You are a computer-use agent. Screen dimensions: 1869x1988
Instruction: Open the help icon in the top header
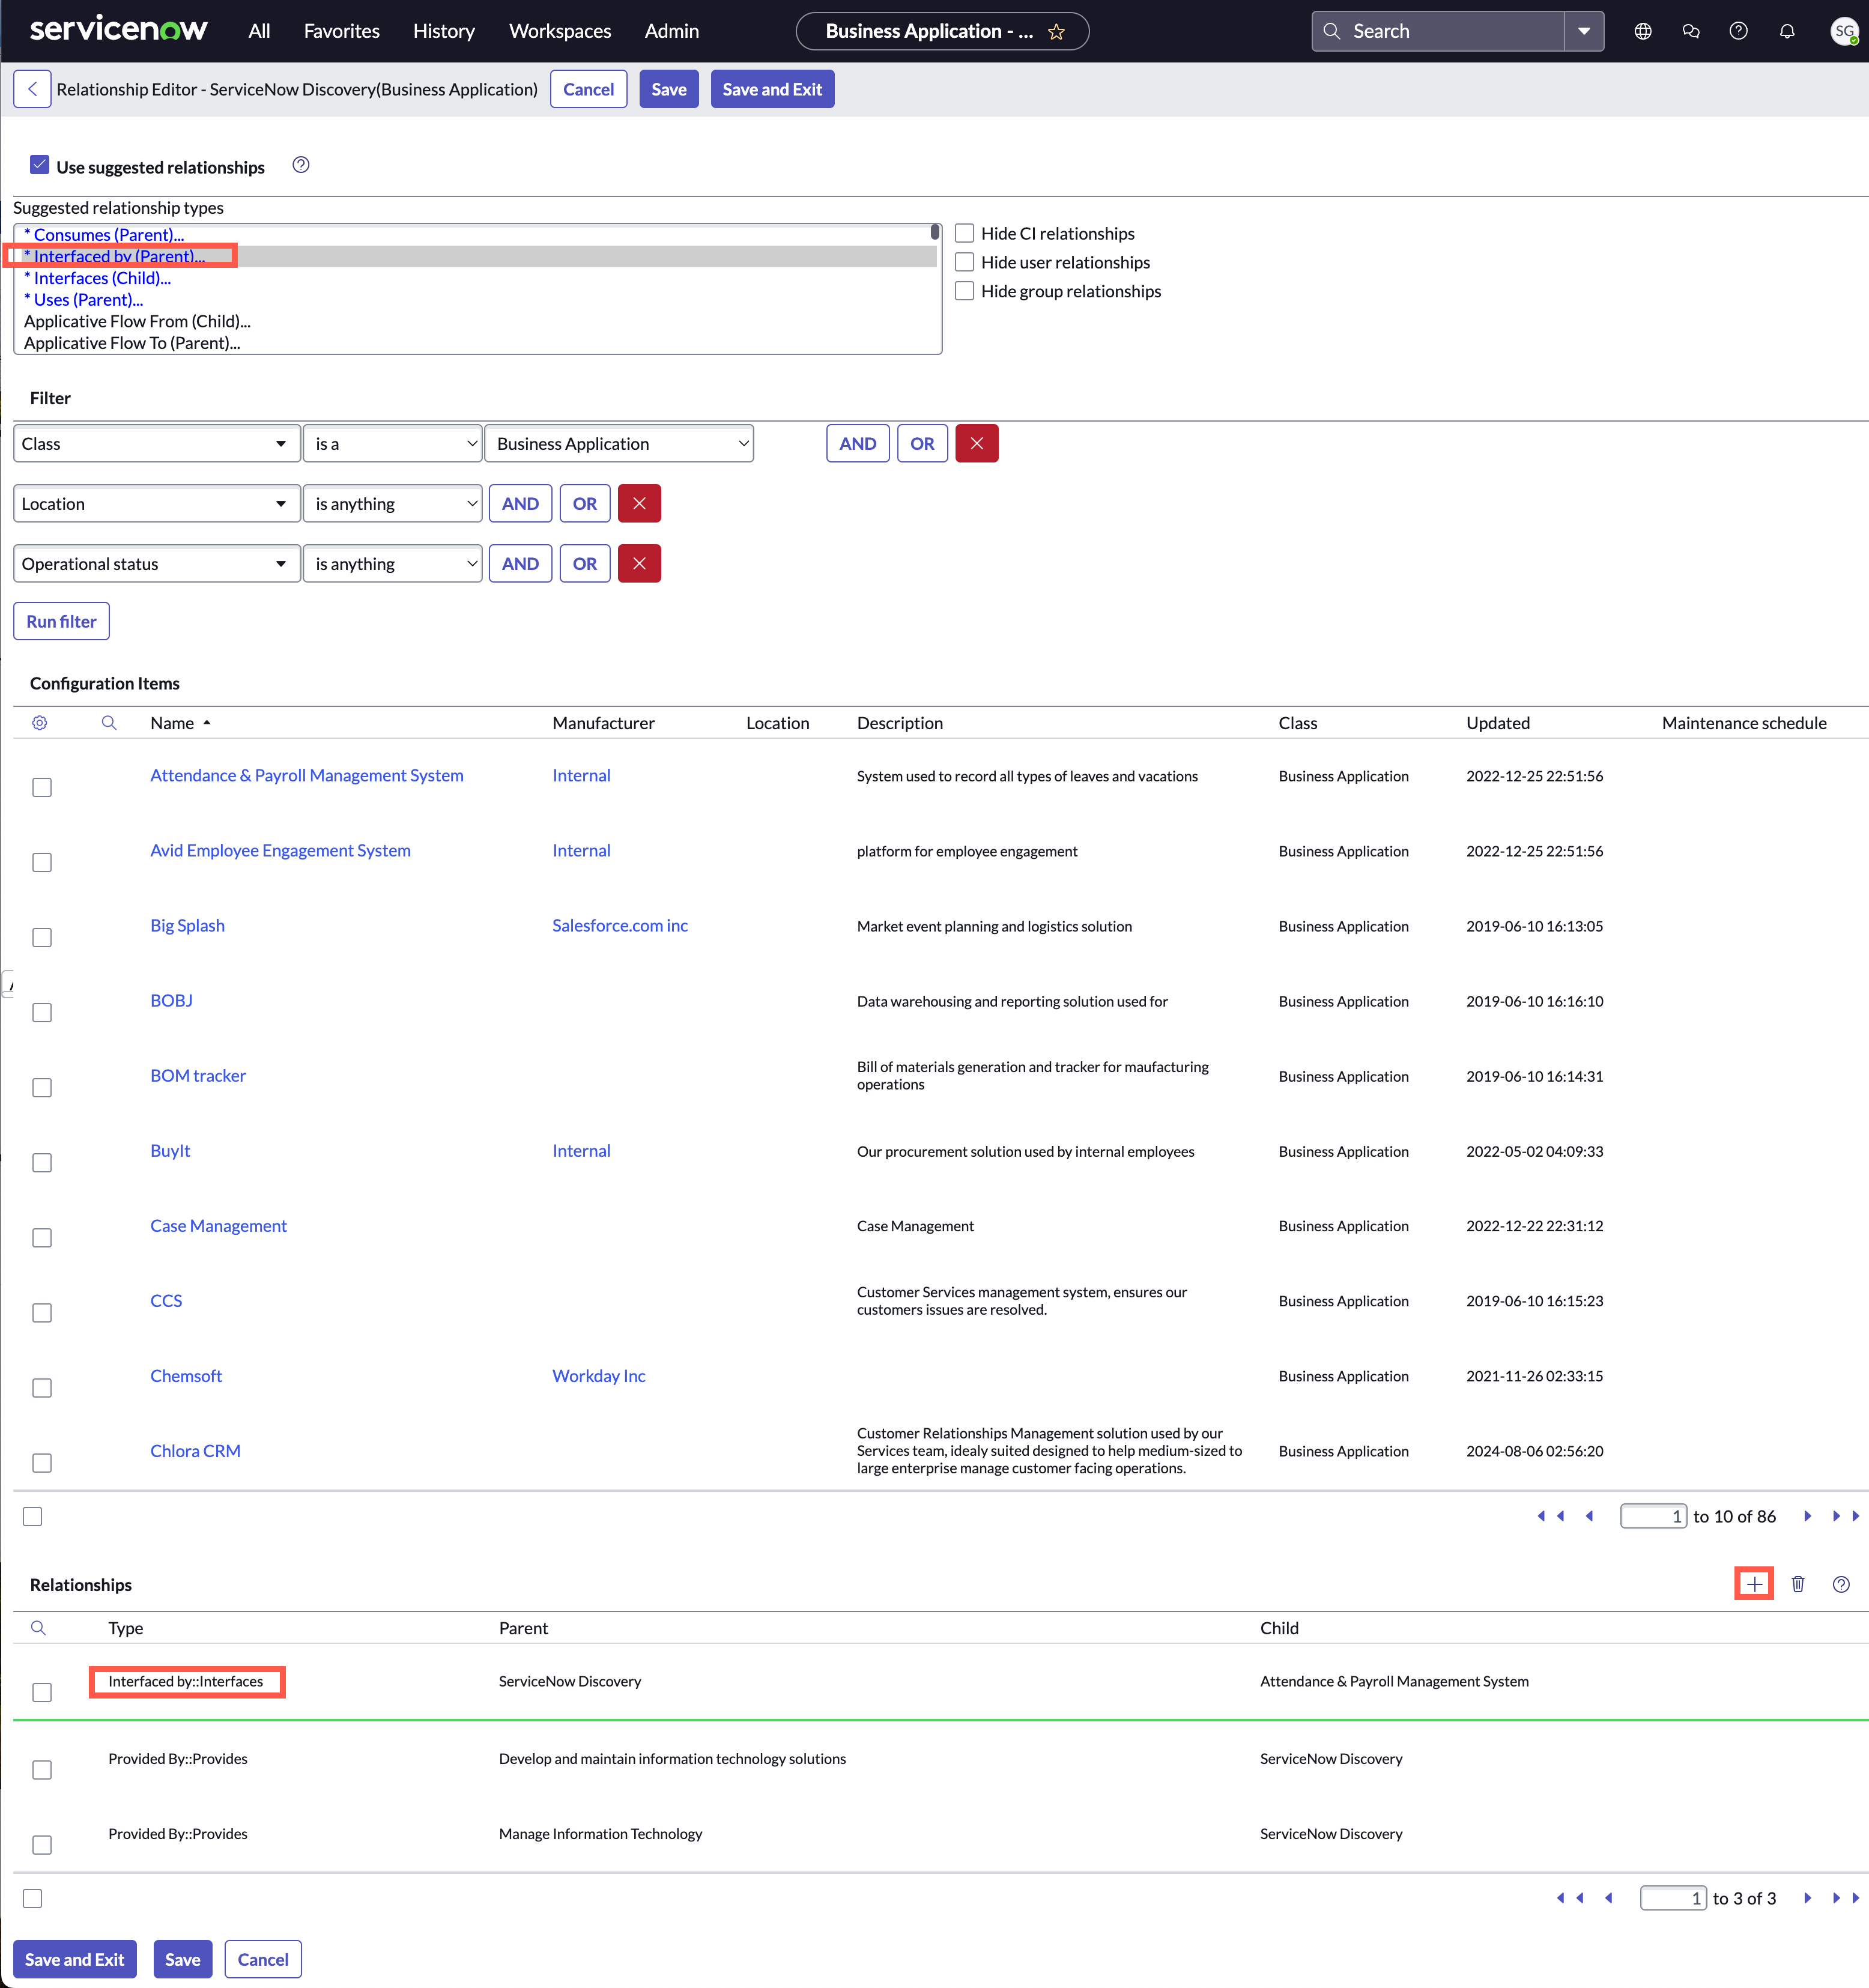click(x=1739, y=31)
